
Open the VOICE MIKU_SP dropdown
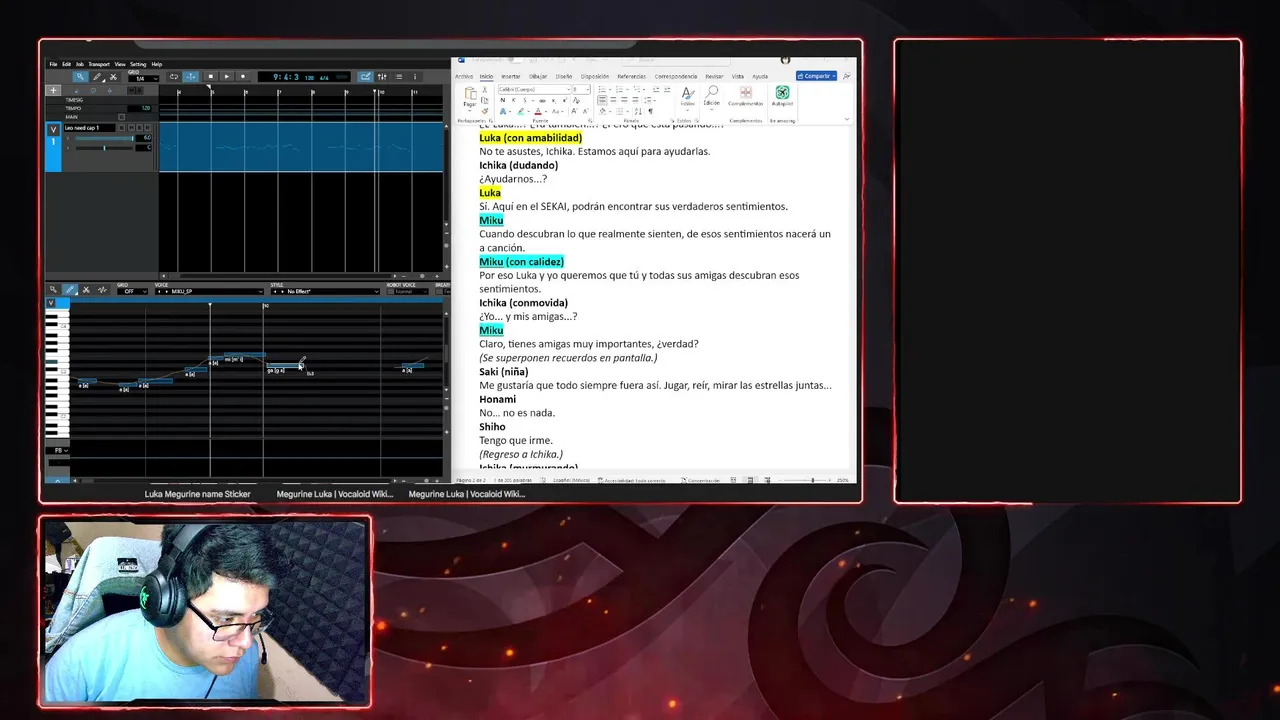209,292
